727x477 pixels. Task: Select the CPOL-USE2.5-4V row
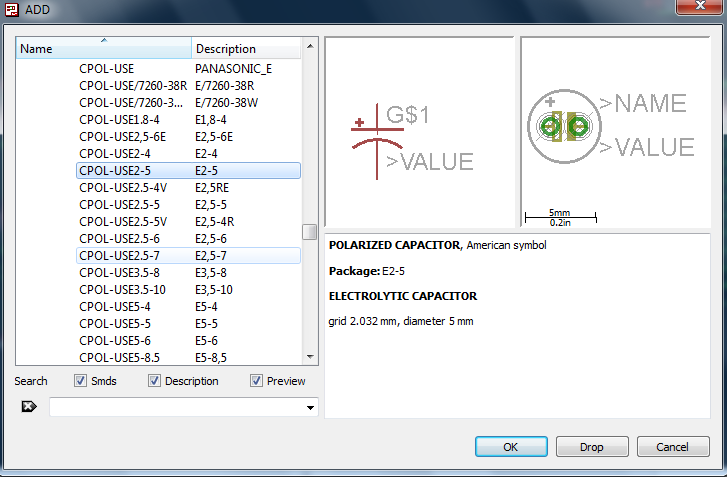point(188,188)
